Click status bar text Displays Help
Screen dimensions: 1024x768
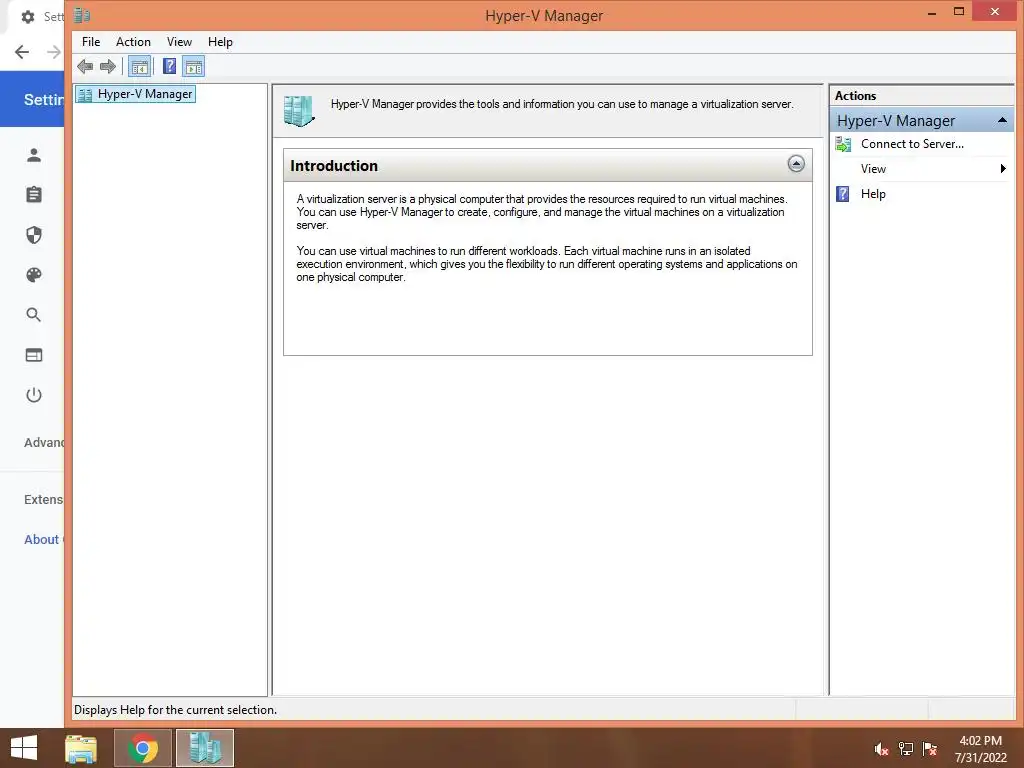(x=175, y=710)
